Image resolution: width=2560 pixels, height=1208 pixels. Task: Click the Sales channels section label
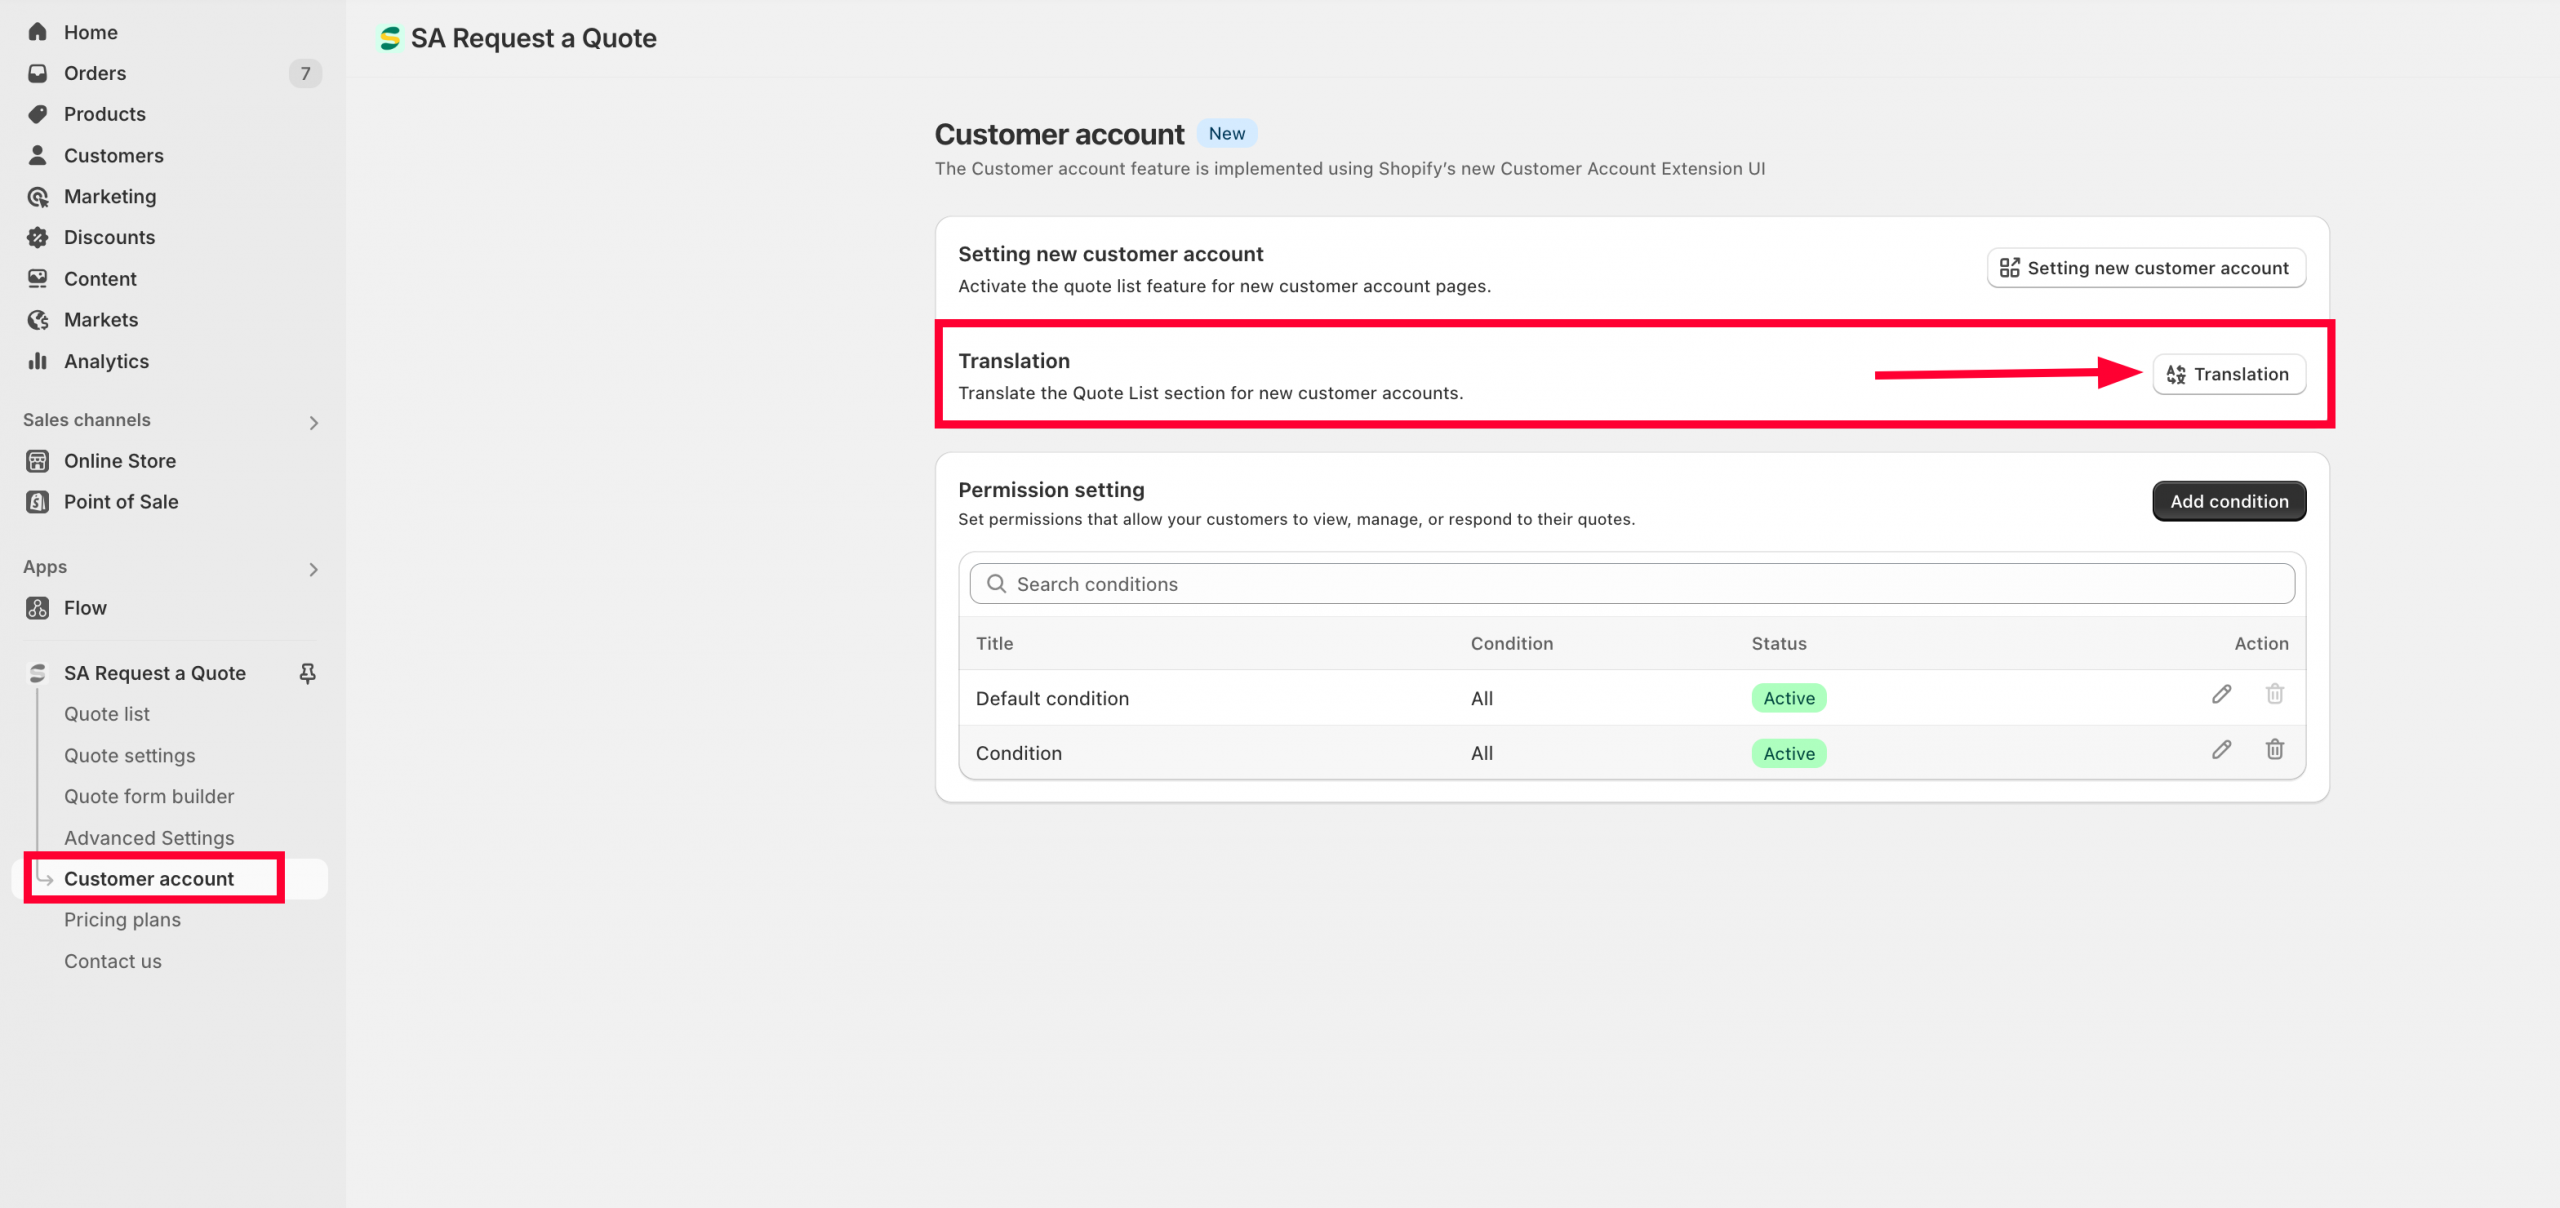(87, 420)
